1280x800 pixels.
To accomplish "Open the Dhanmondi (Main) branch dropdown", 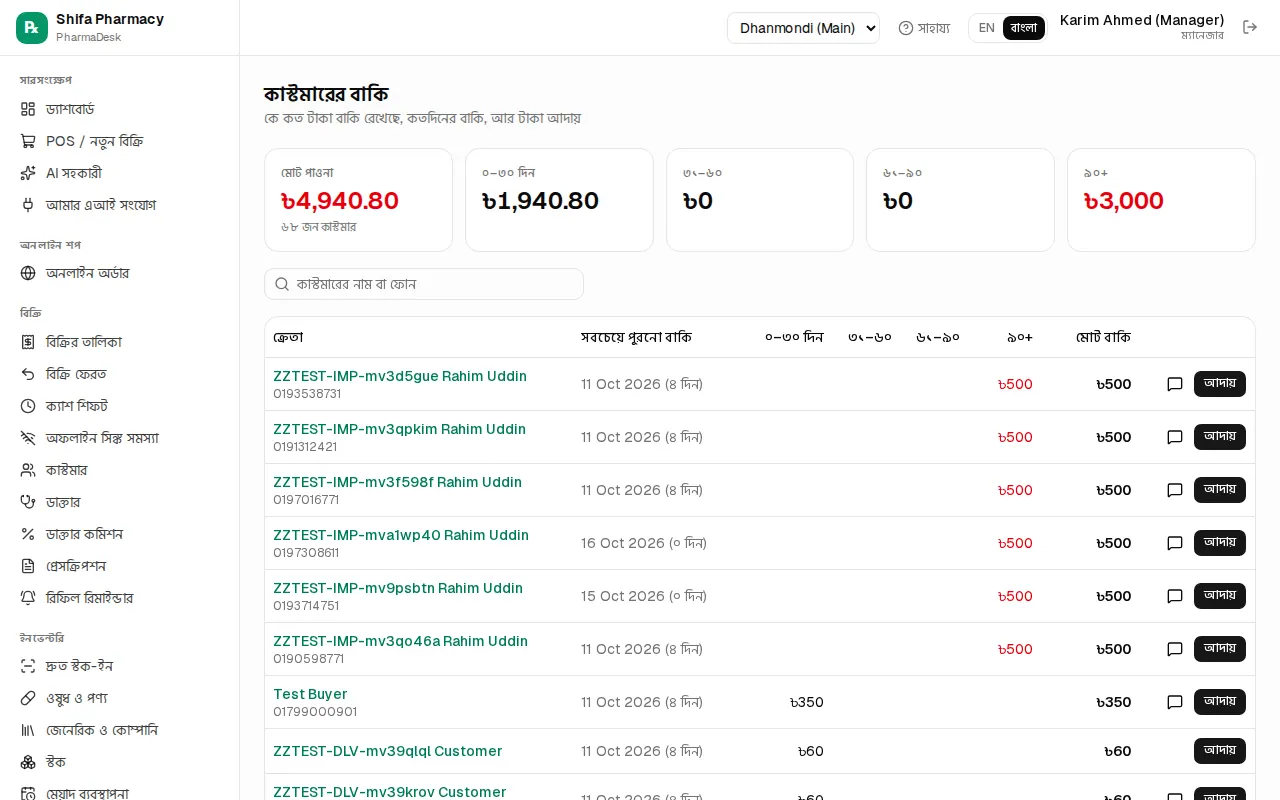I will tap(803, 28).
